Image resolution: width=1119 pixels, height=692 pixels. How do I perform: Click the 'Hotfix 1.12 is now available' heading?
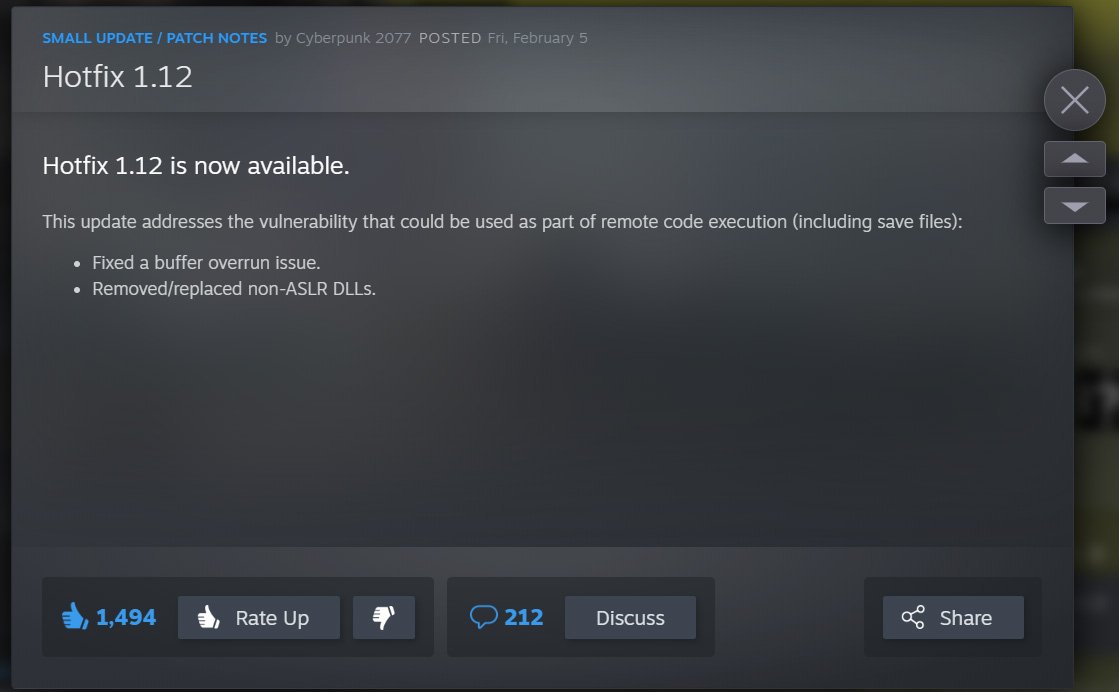tap(196, 166)
